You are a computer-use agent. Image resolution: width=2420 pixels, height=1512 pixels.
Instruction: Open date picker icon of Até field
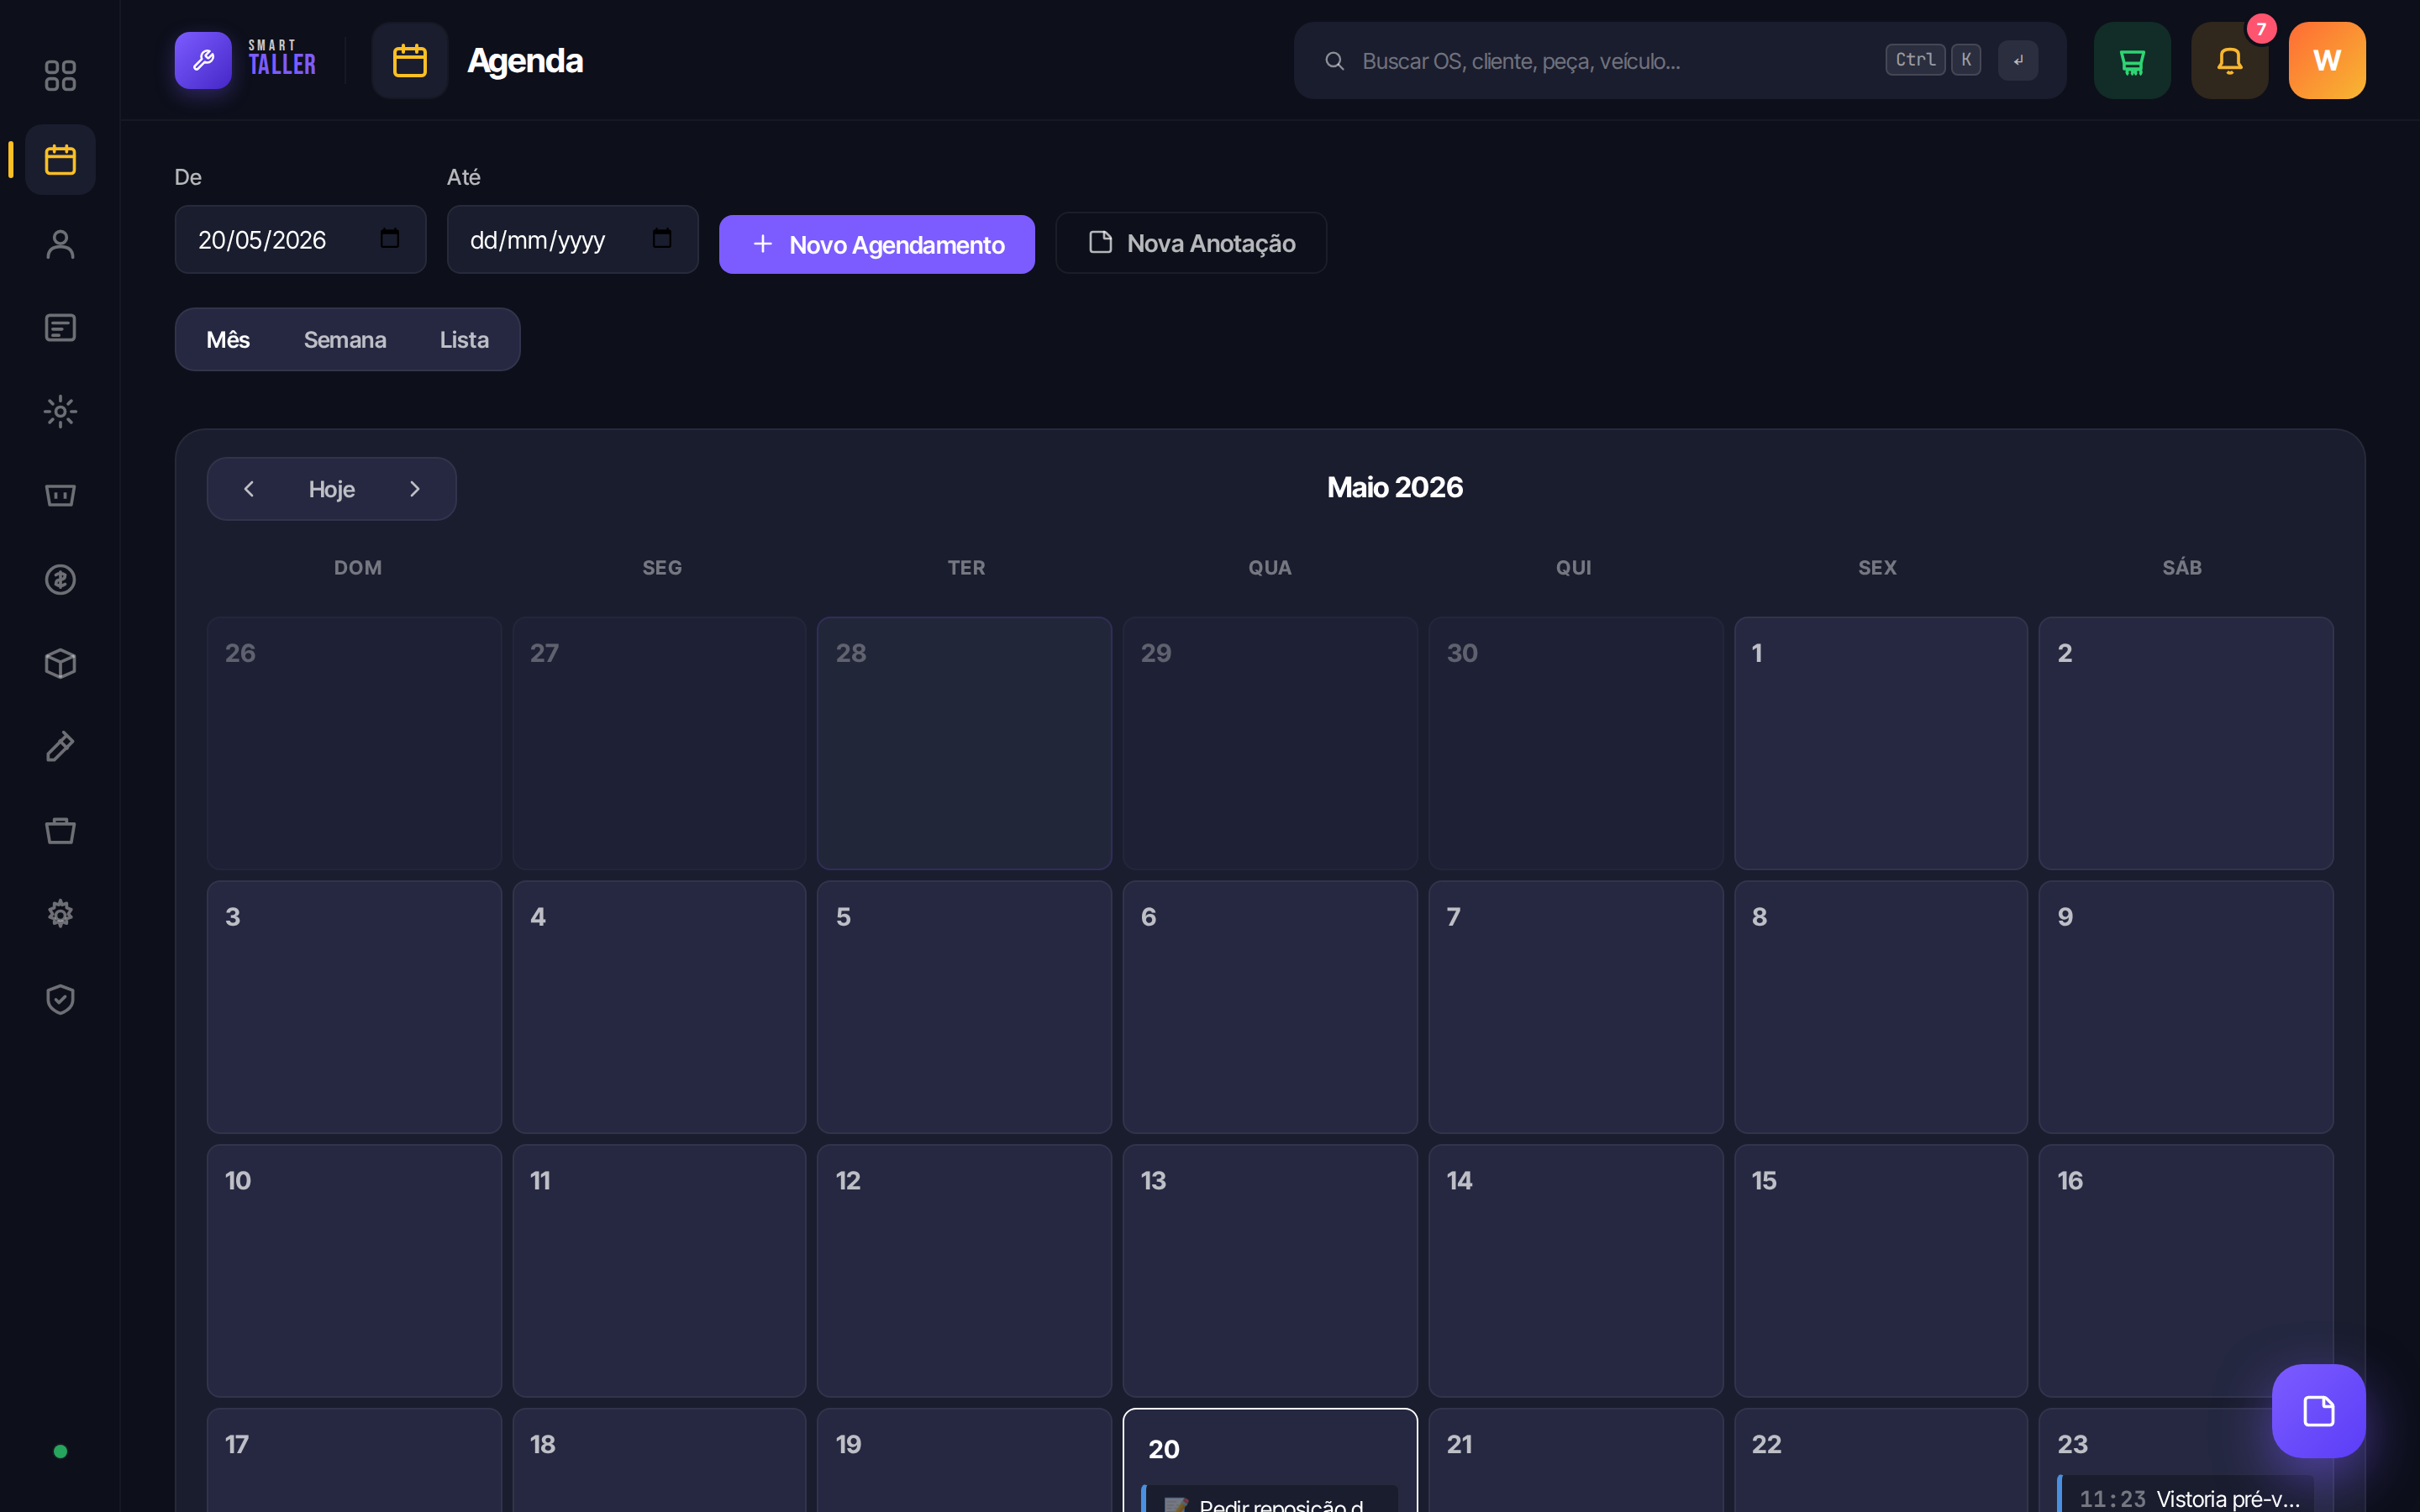point(662,239)
